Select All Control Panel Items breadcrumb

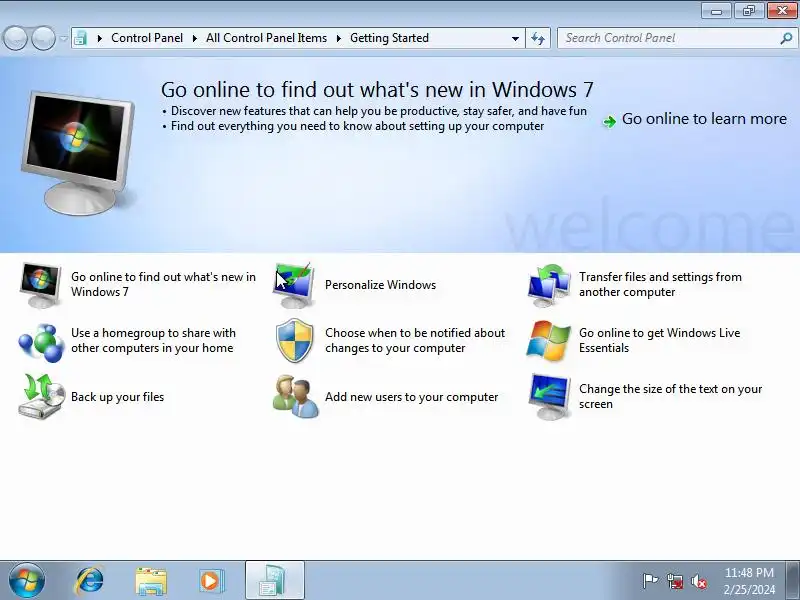[x=266, y=38]
